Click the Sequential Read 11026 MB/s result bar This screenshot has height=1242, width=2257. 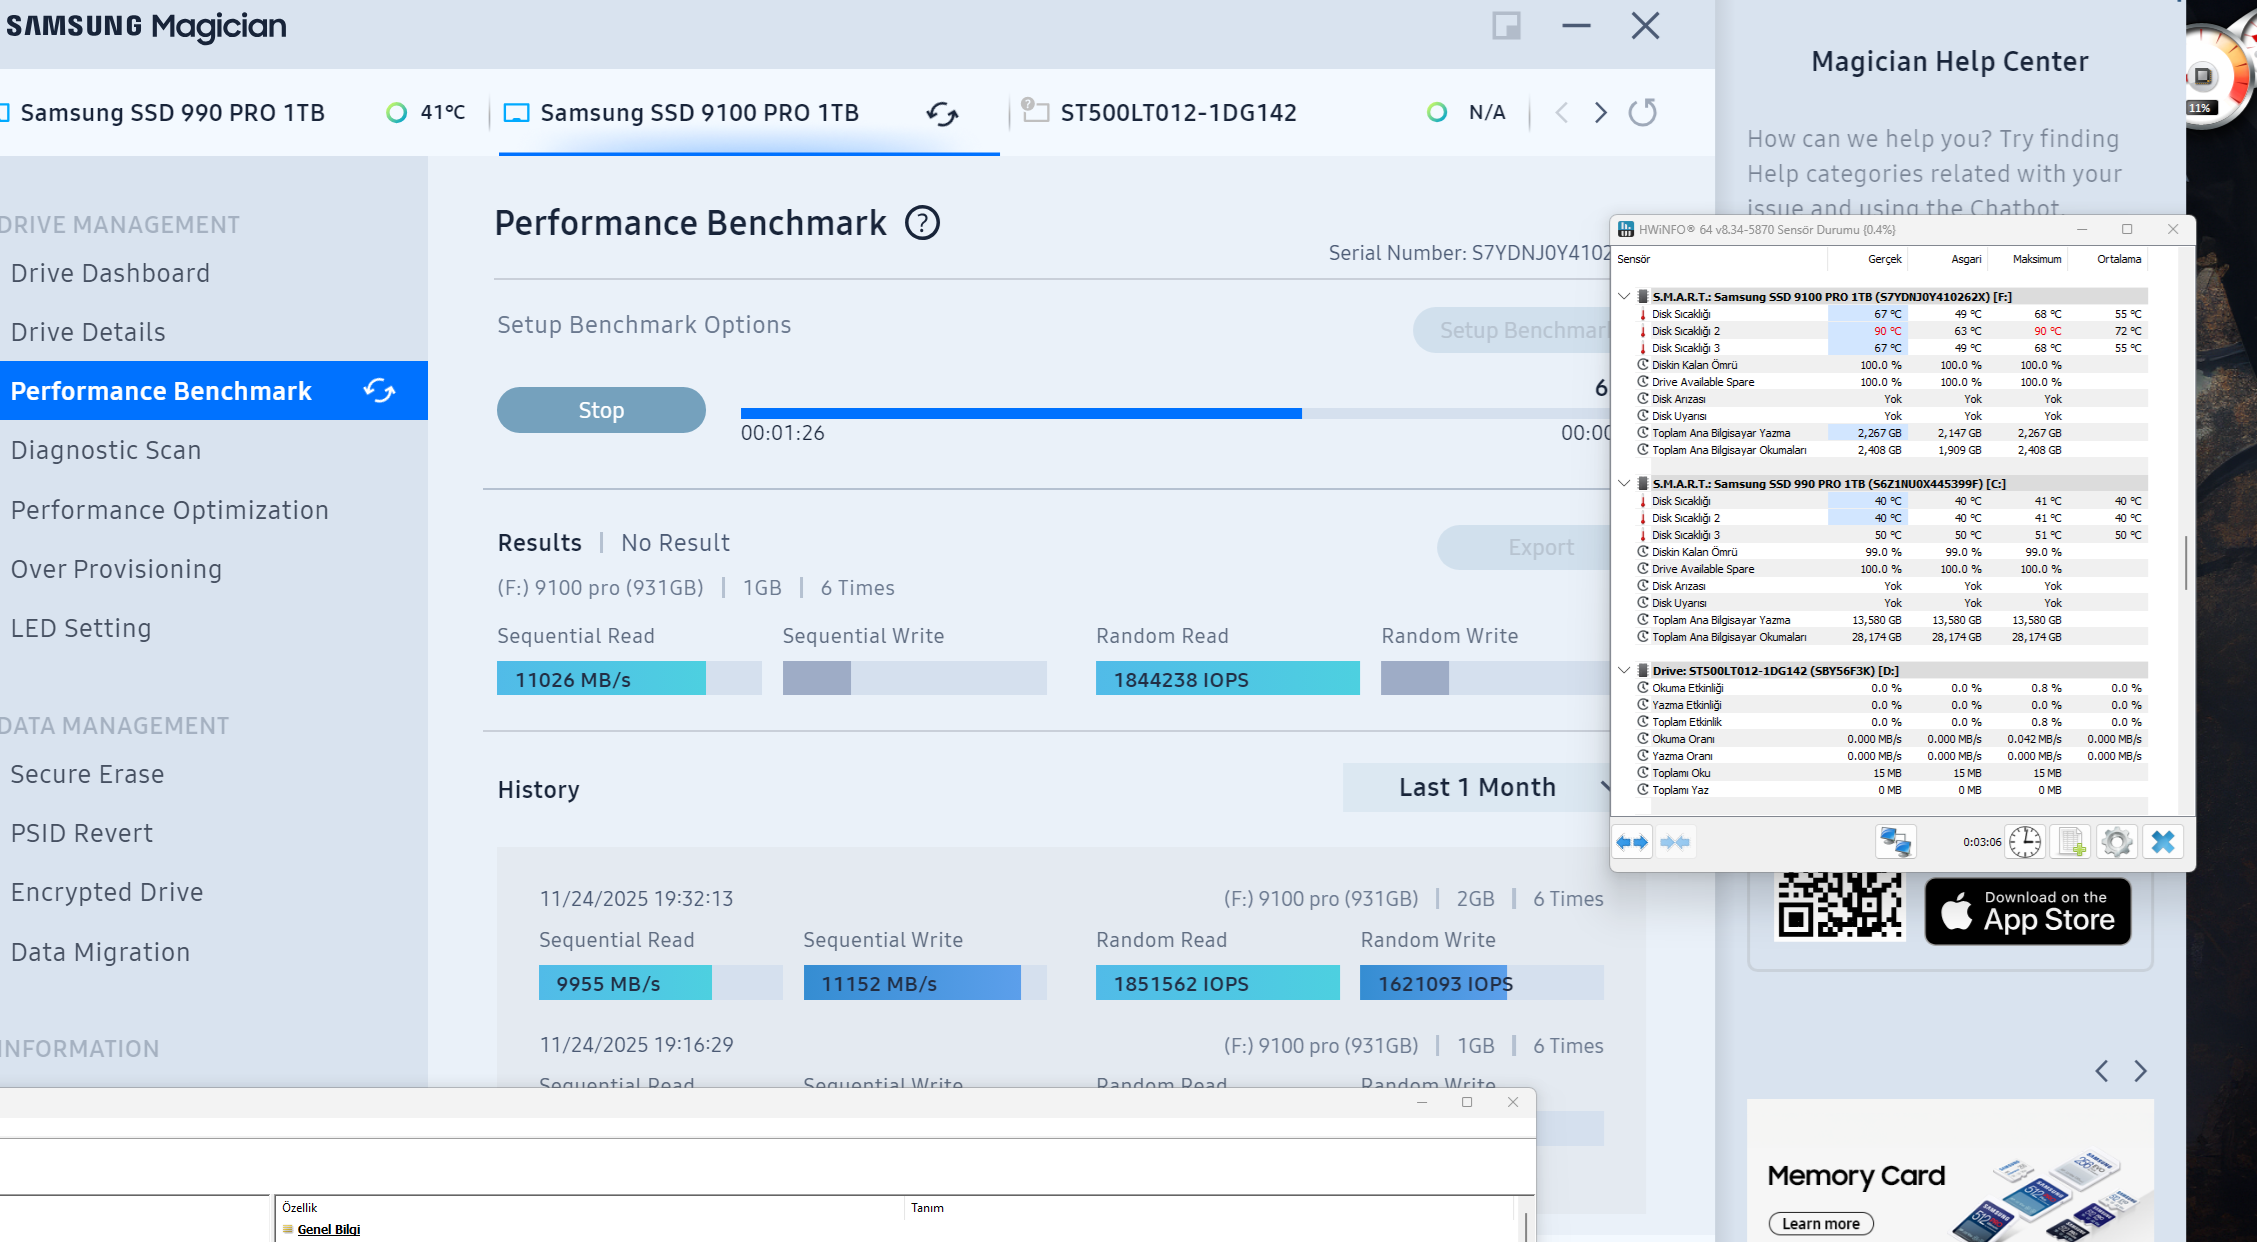629,678
